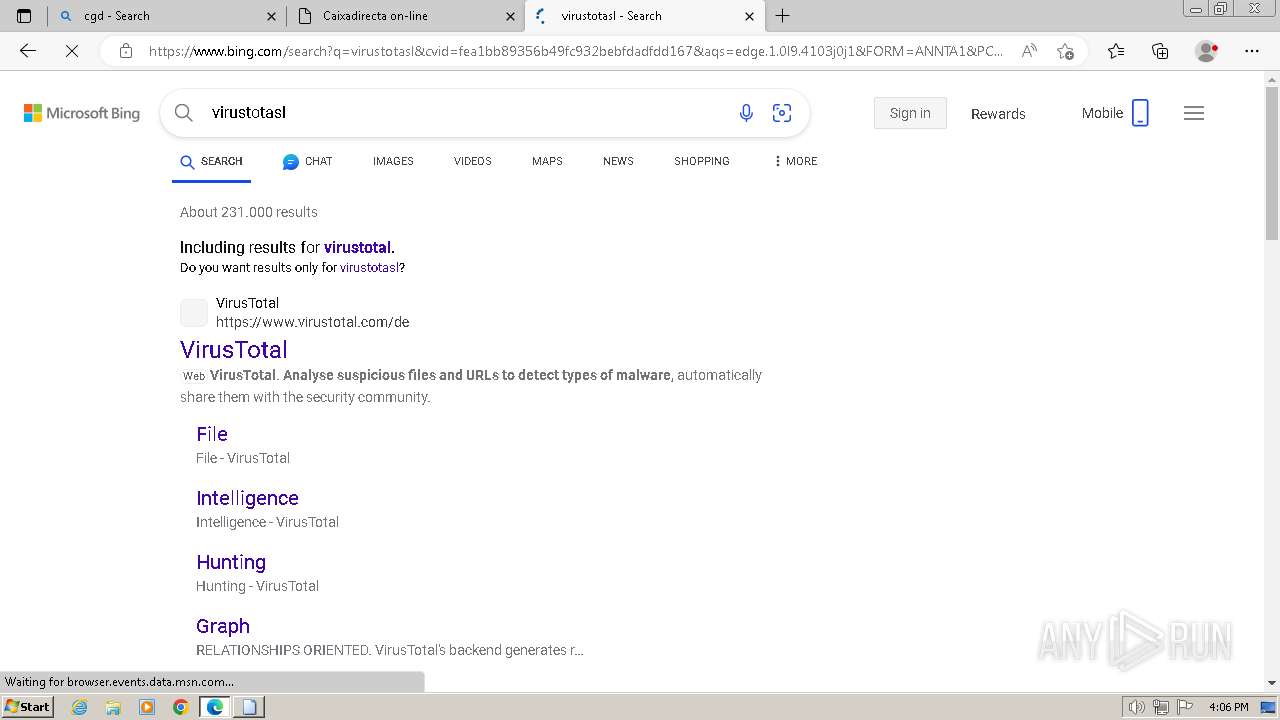Launch Google Chrome from taskbar

point(181,707)
